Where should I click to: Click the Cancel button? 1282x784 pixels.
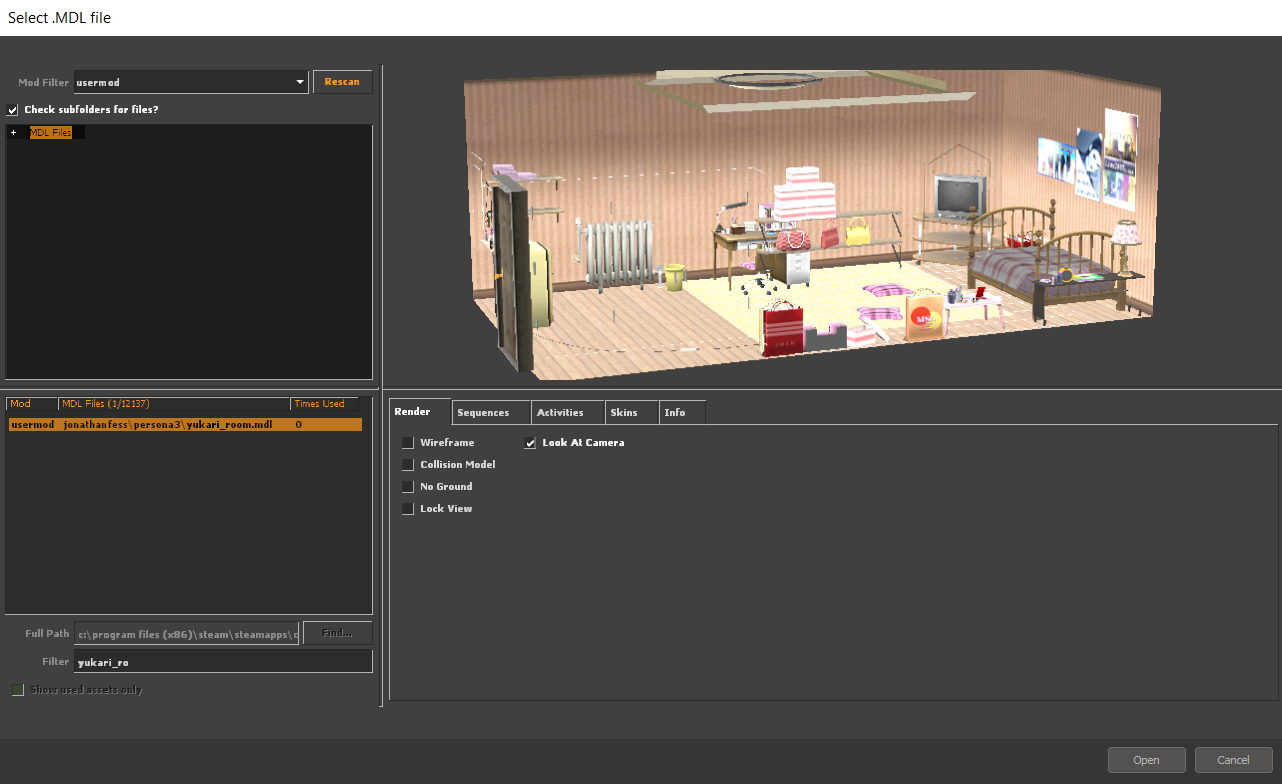tap(1234, 760)
